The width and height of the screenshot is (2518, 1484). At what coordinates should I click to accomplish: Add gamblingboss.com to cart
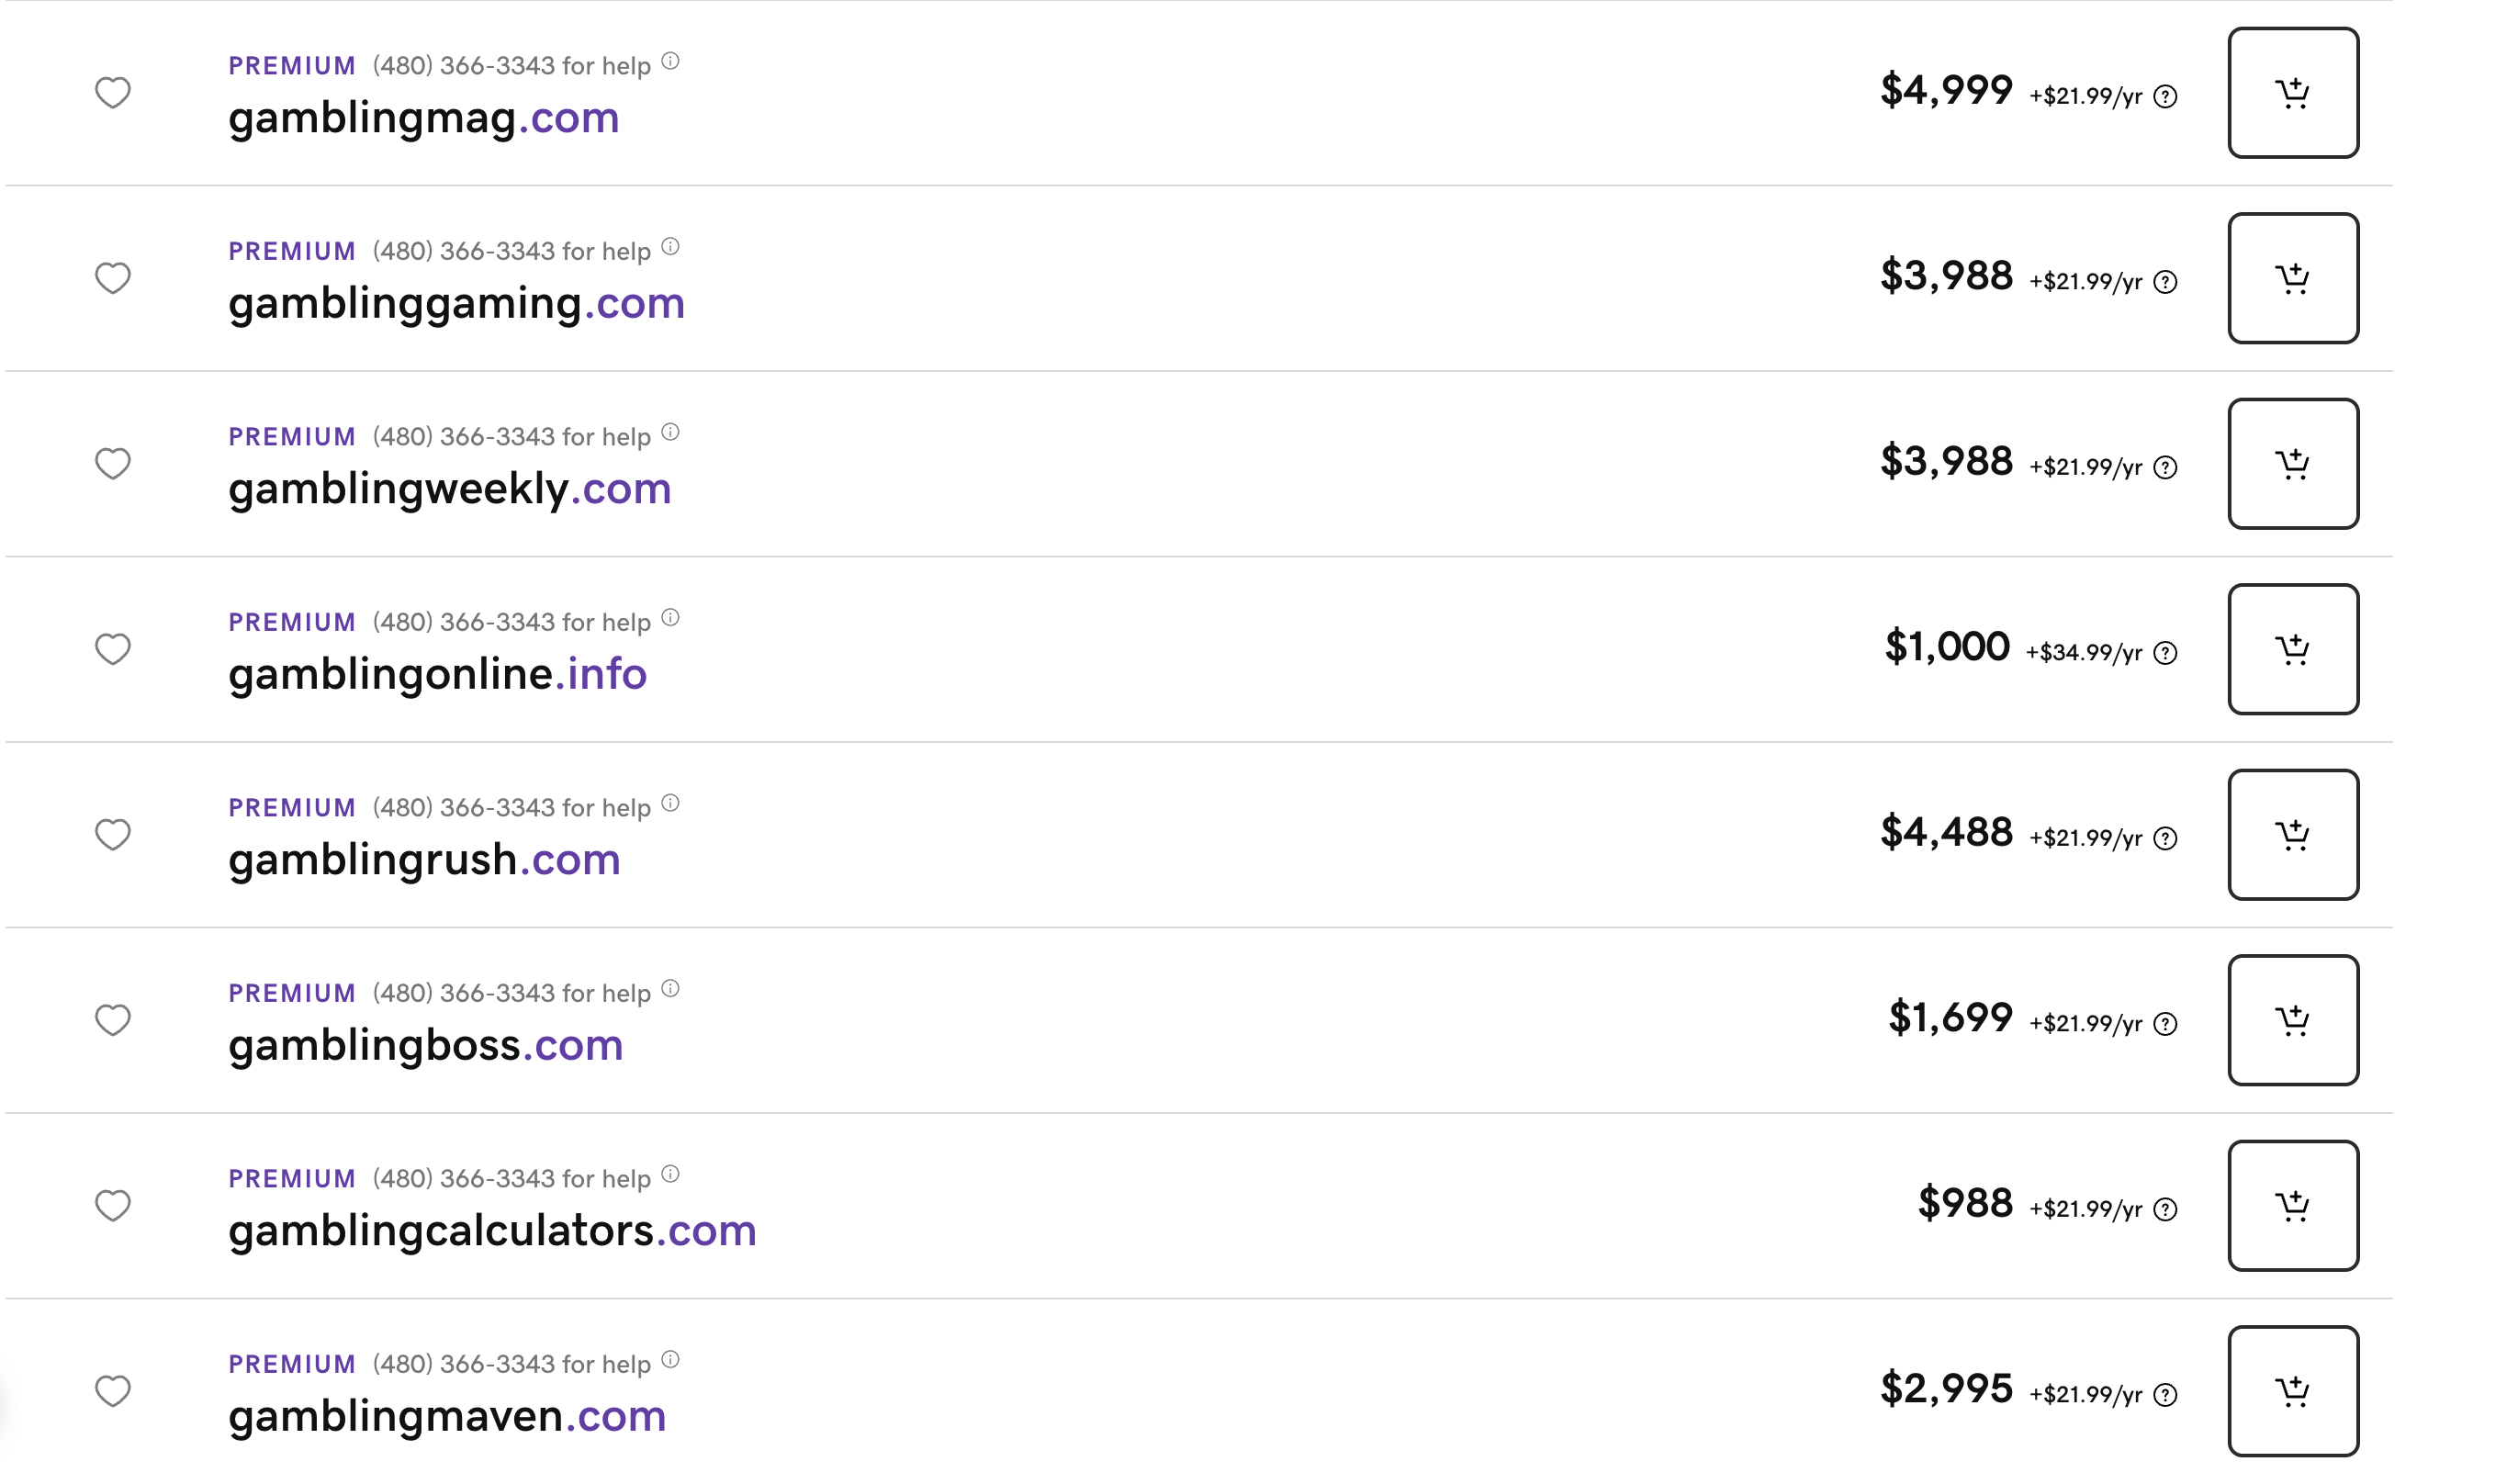pos(2292,1020)
